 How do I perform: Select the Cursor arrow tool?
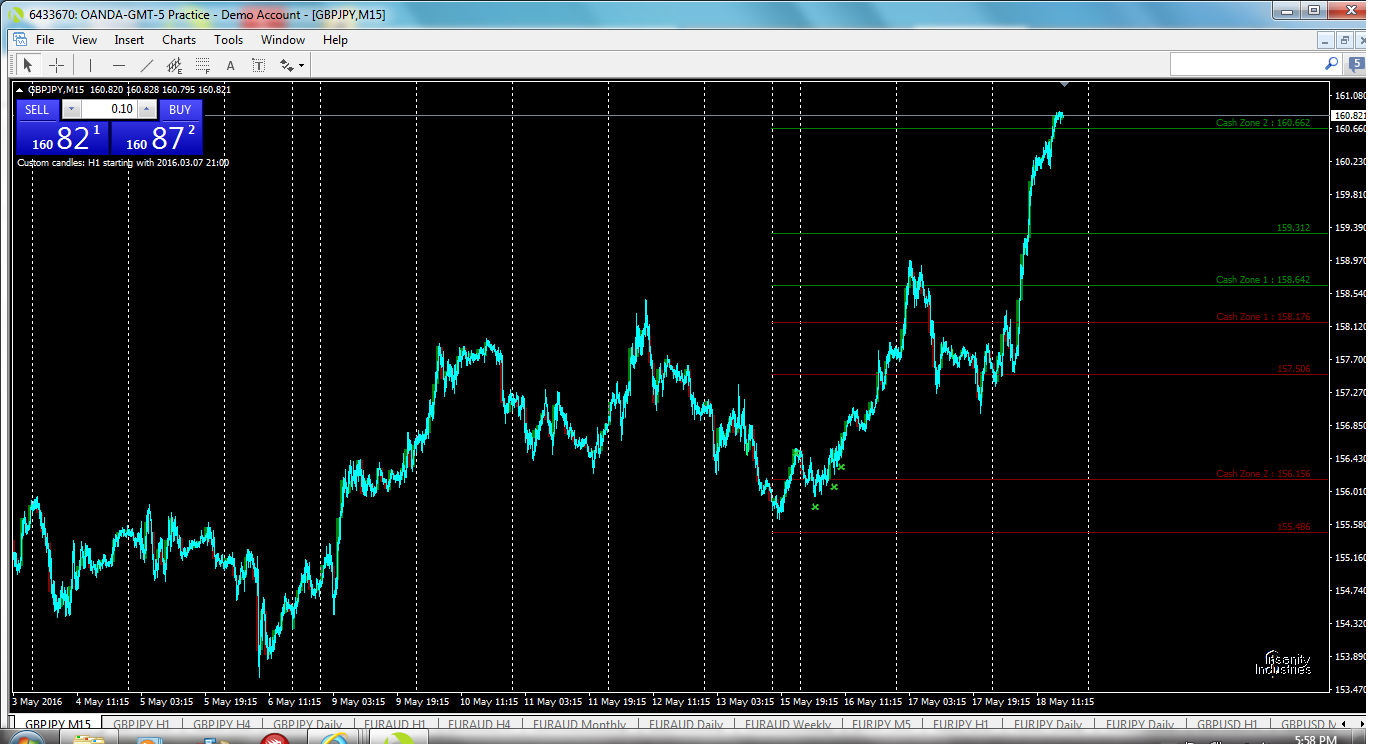pos(28,65)
